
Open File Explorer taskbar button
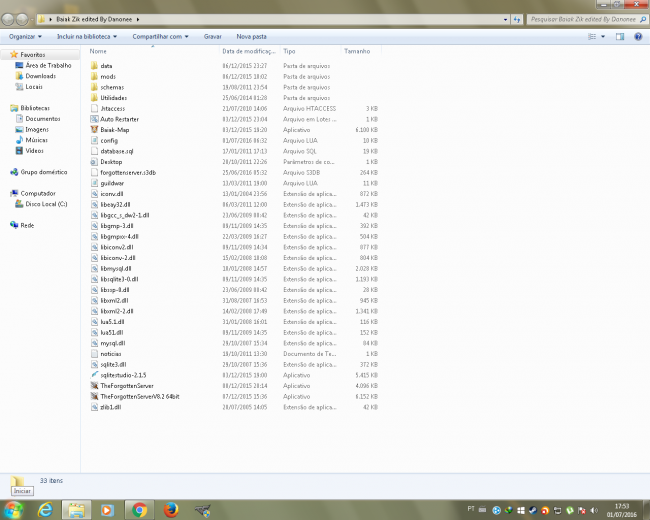[77, 510]
